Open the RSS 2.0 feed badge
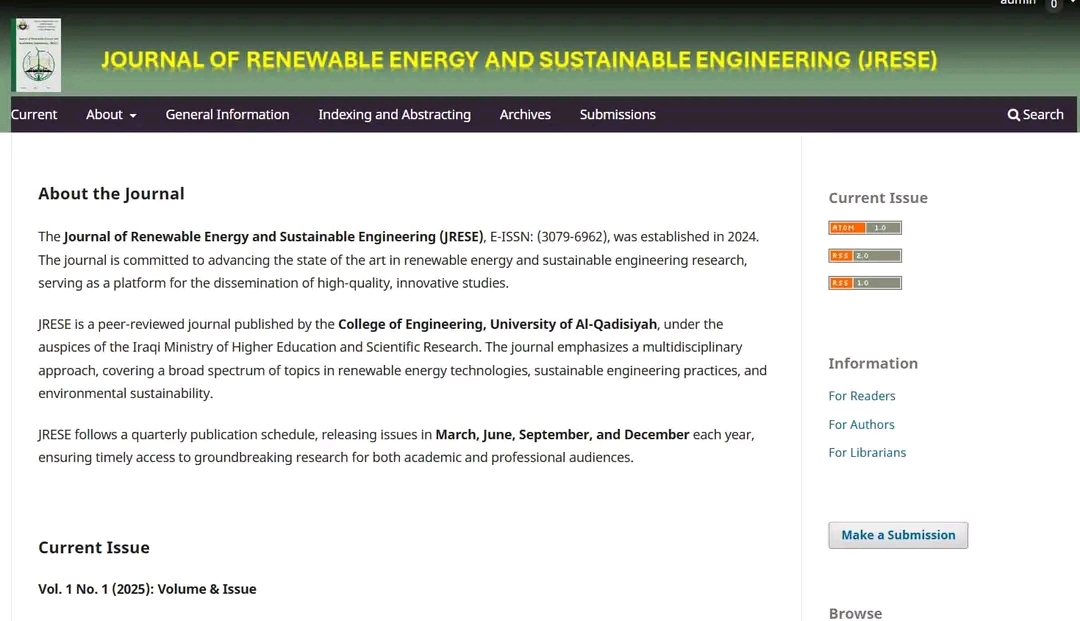This screenshot has height=621, width=1080. [865, 256]
